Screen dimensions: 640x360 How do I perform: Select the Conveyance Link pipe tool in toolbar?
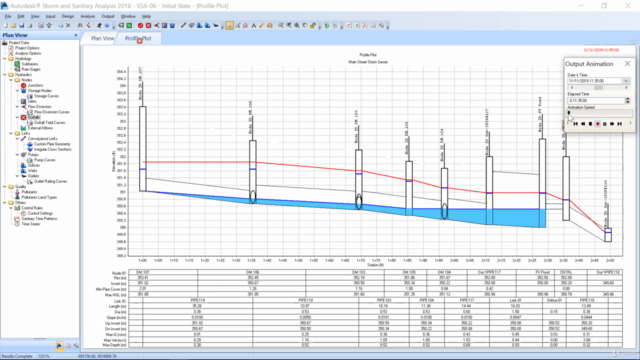[183, 26]
